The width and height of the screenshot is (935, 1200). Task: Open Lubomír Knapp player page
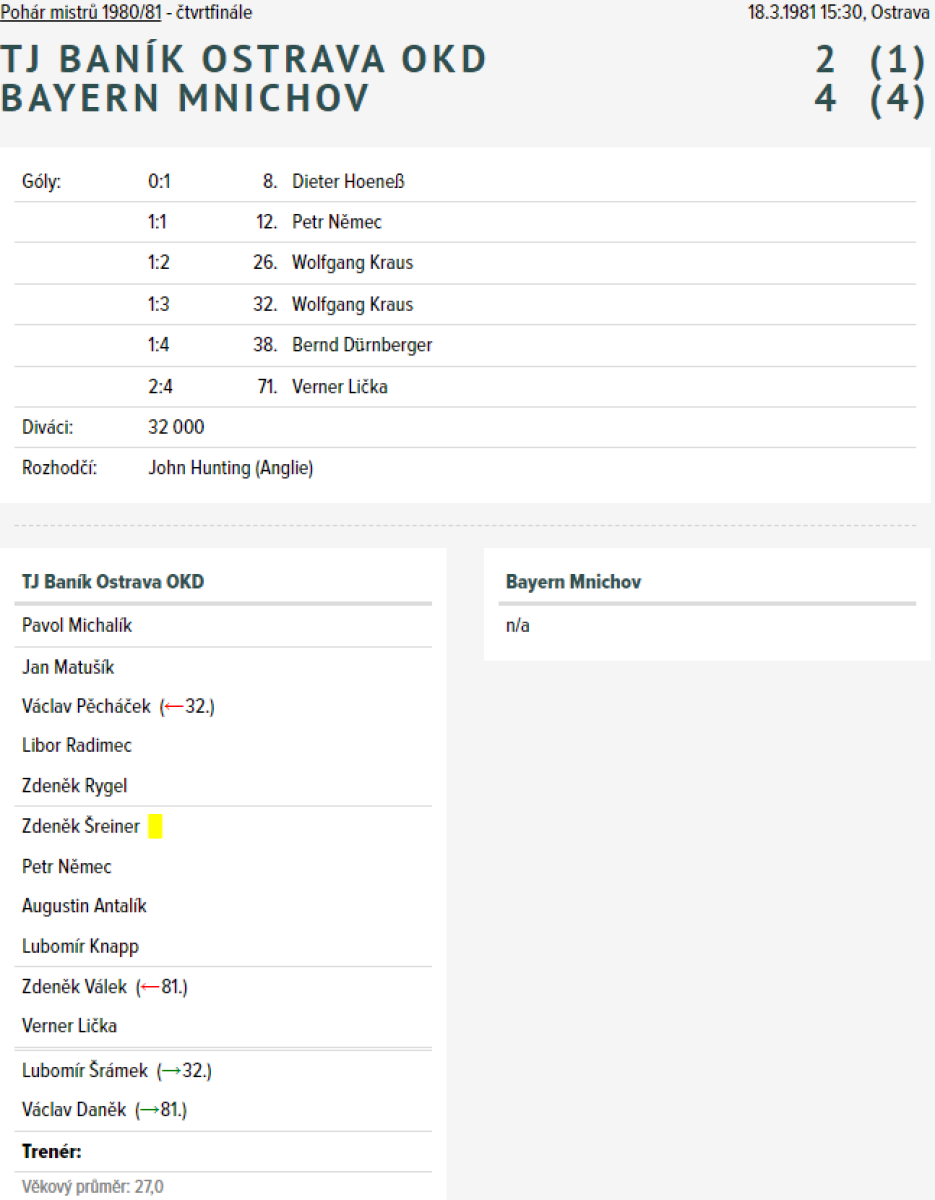(x=80, y=946)
